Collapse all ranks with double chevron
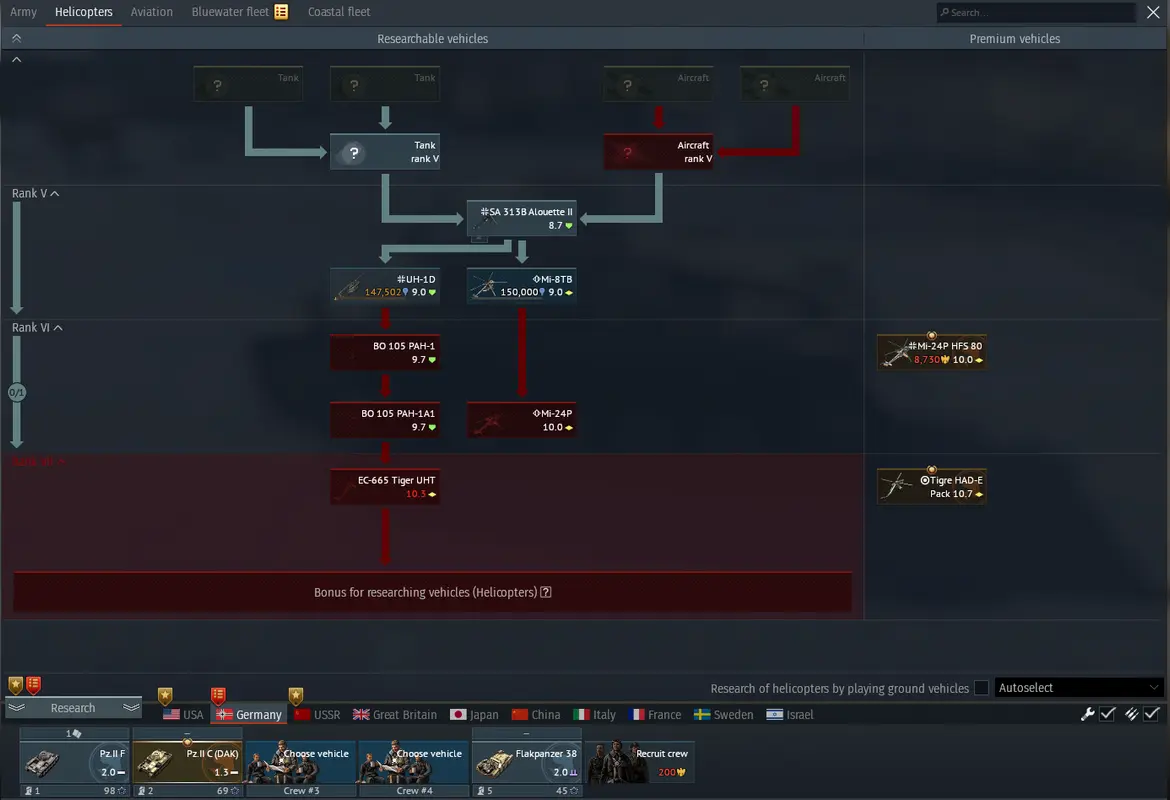Image resolution: width=1170 pixels, height=800 pixels. [x=16, y=38]
